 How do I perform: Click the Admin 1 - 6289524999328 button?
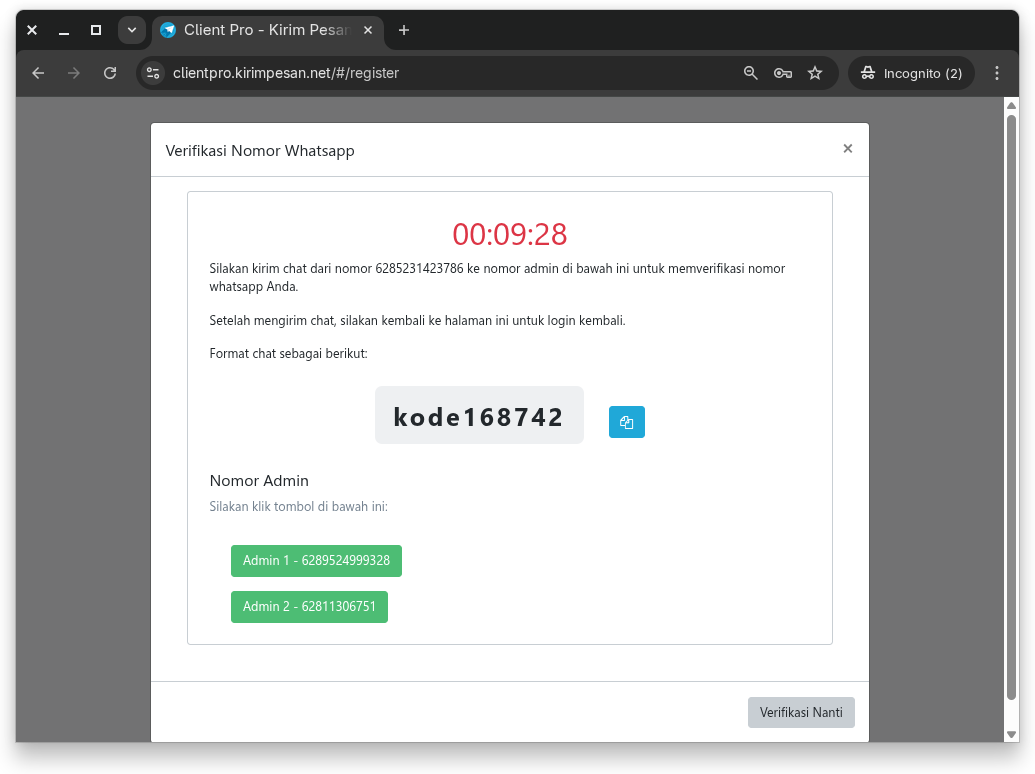click(316, 561)
